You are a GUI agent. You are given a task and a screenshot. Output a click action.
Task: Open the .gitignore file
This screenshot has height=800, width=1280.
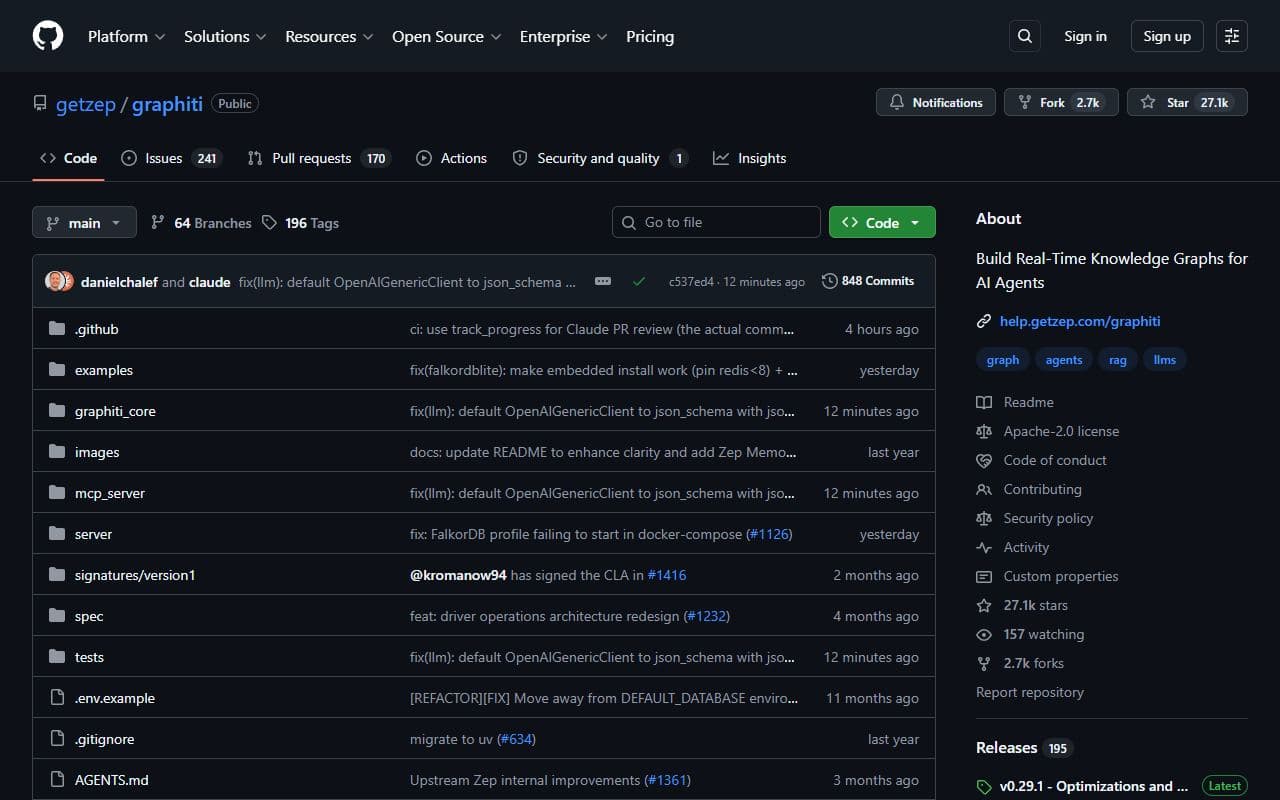[x=104, y=739]
